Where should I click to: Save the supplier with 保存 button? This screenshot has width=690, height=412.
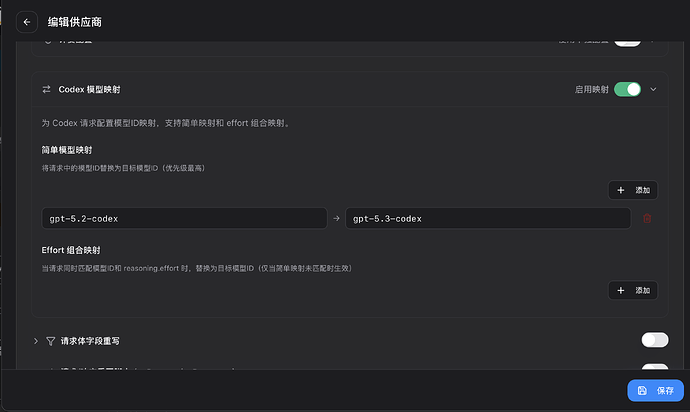(655, 390)
